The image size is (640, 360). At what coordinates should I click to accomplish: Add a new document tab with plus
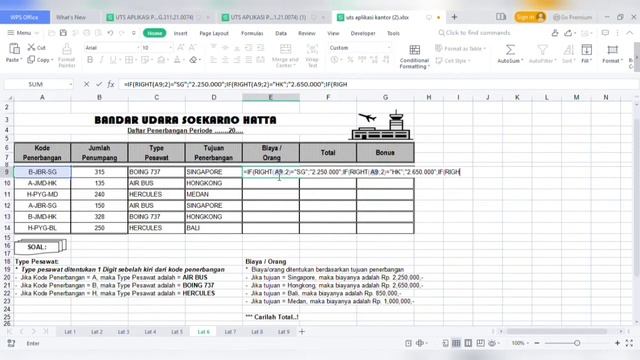(x=454, y=17)
